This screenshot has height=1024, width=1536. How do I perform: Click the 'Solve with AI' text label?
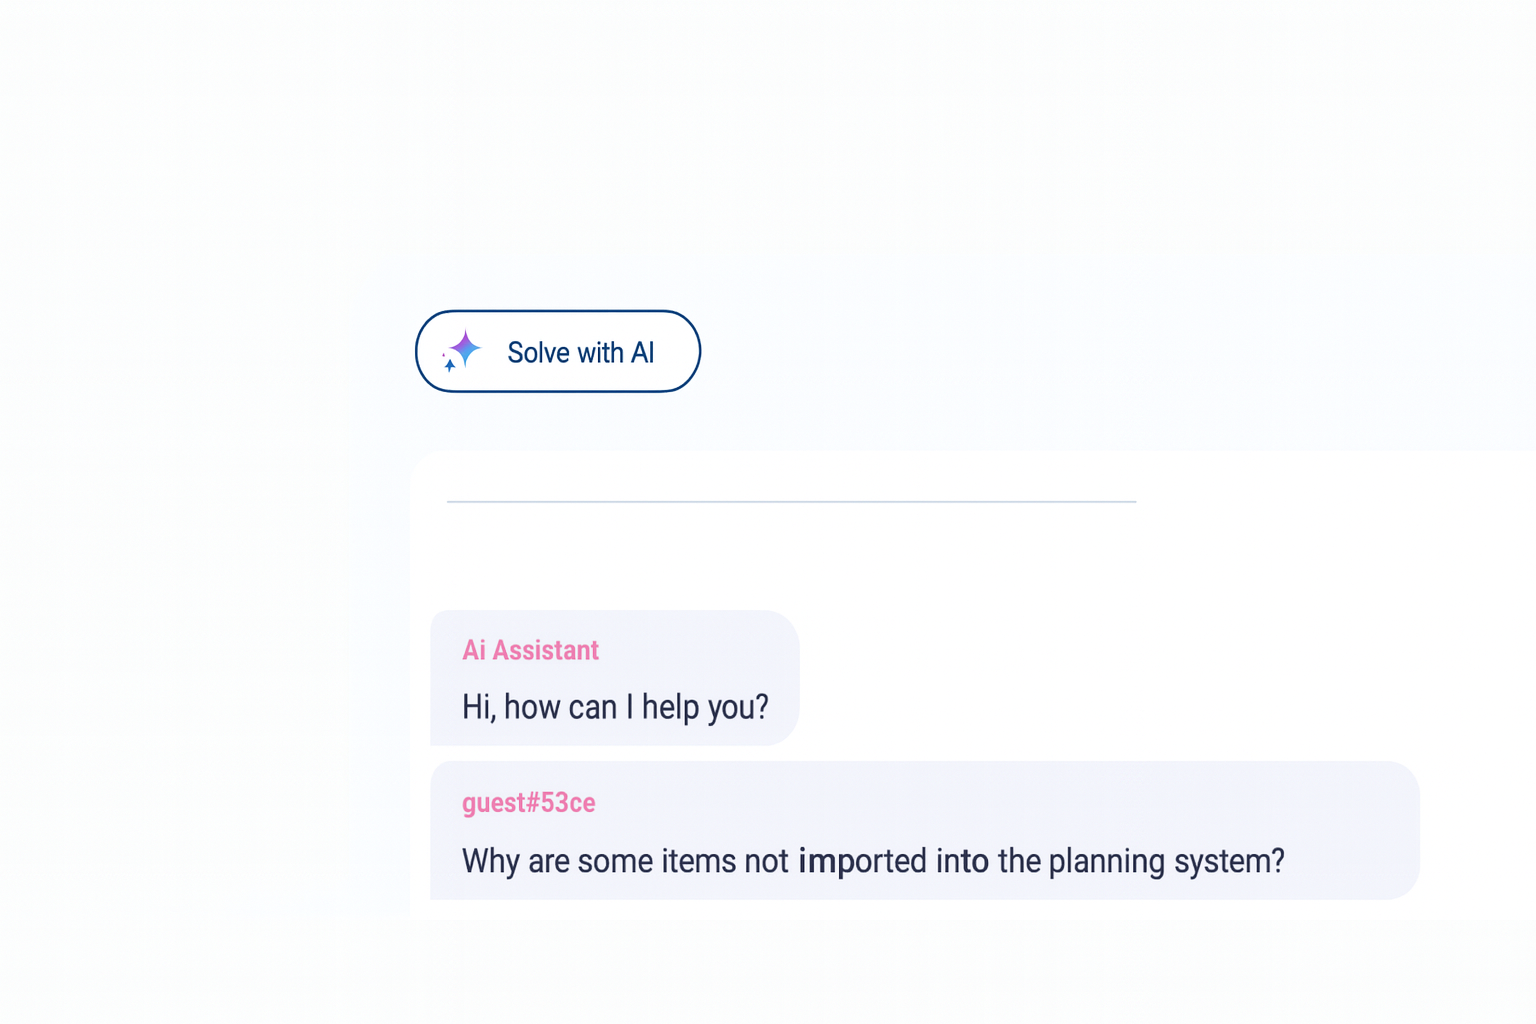tap(580, 353)
